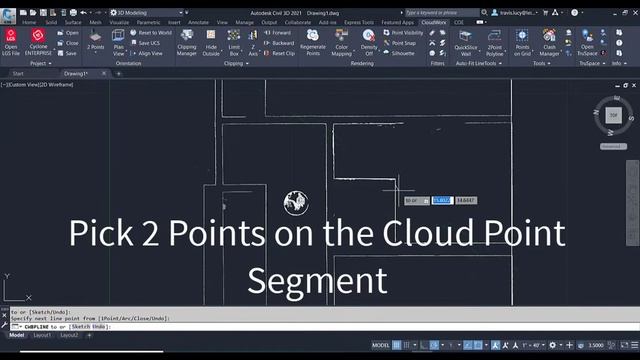Select the Z Axis clipping tool
The width and height of the screenshot is (640, 360).
pos(253,42)
